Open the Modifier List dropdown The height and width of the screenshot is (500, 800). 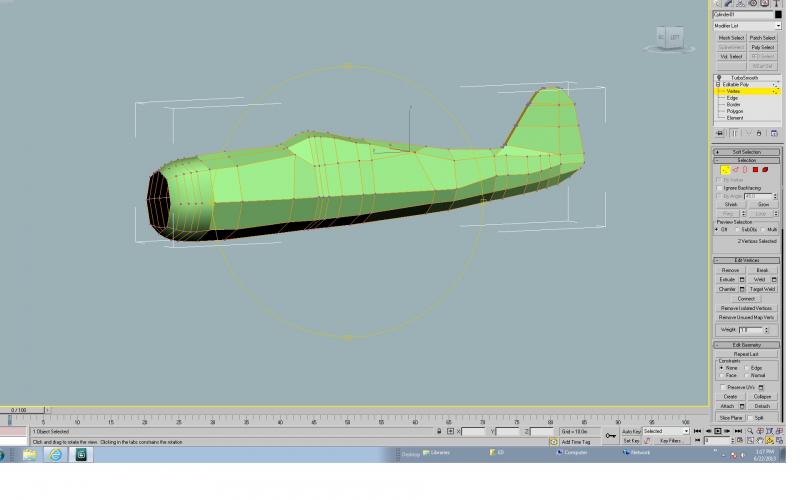pyautogui.click(x=747, y=26)
